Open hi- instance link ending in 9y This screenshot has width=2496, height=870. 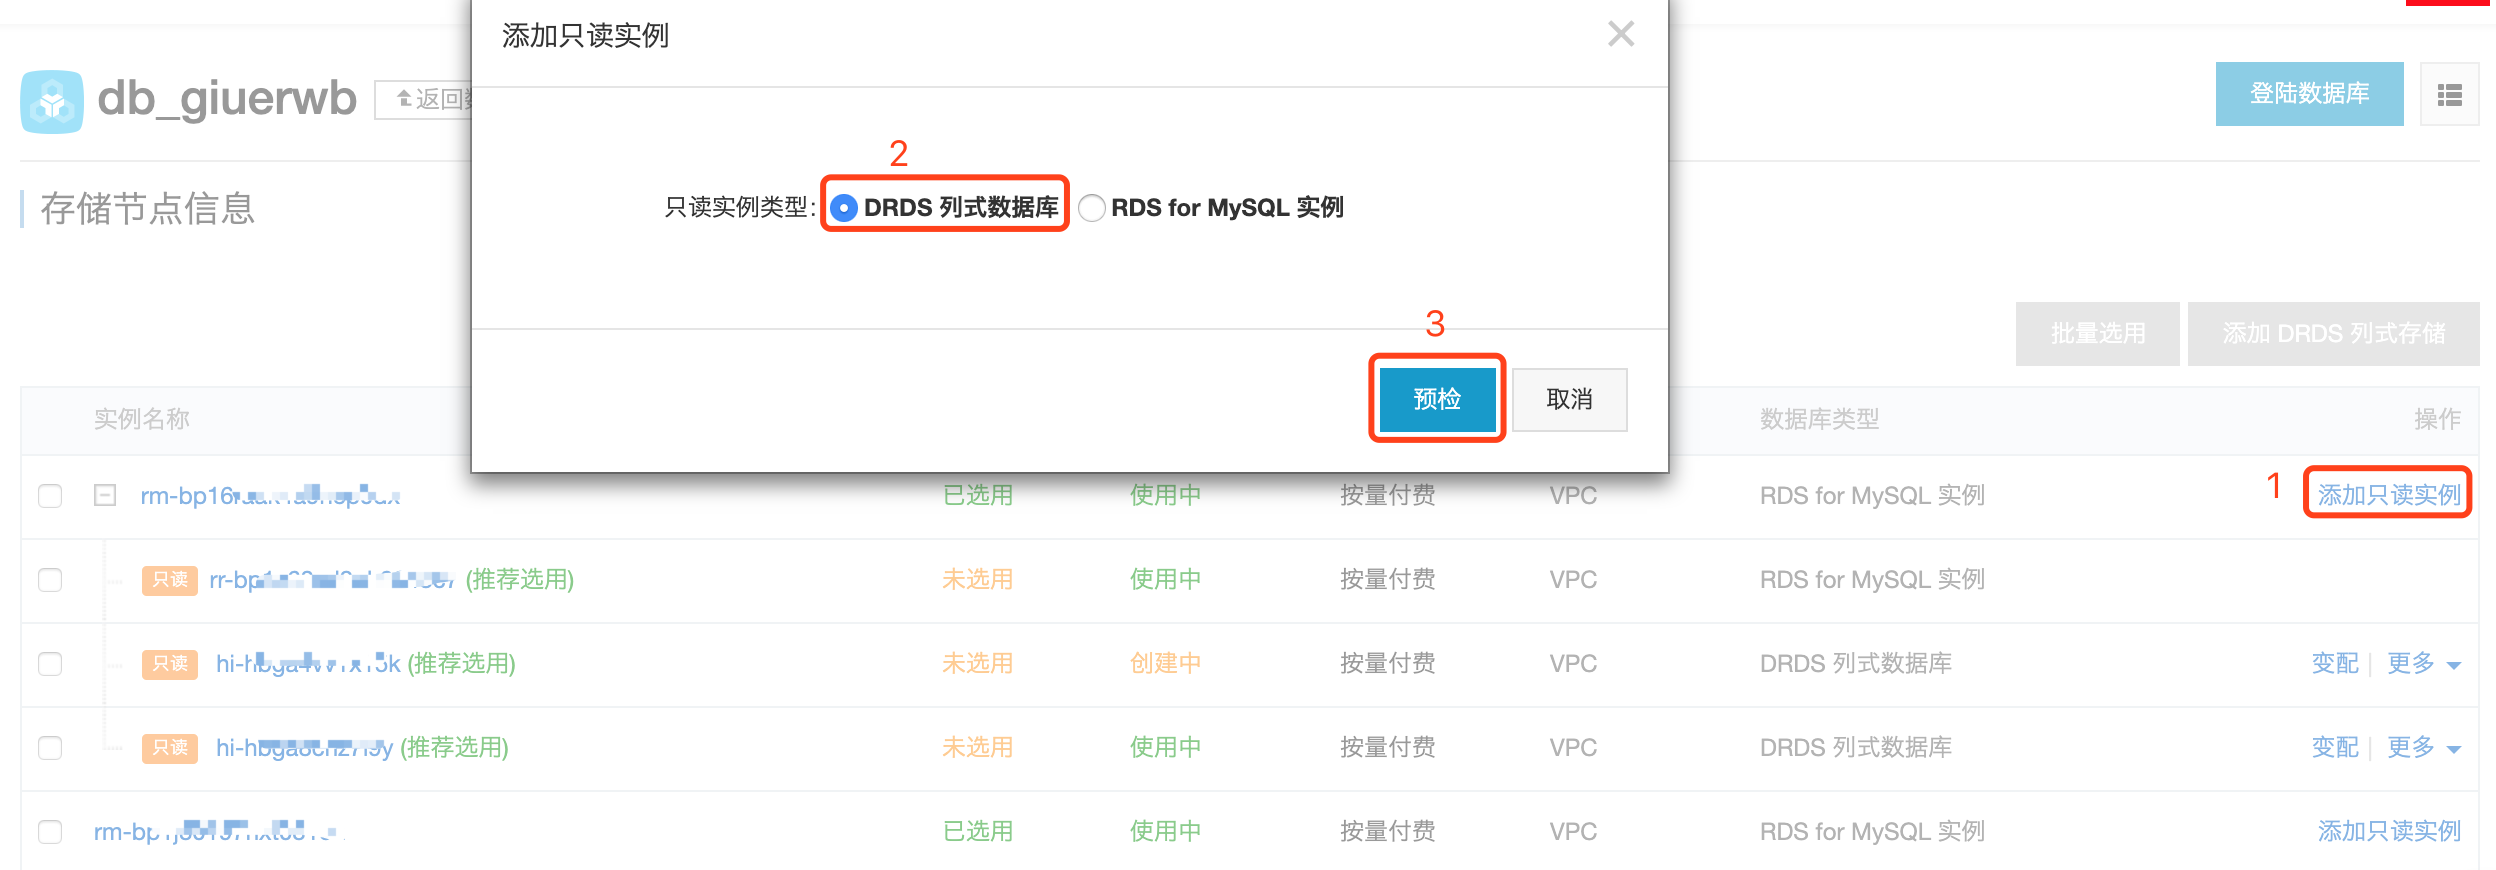(x=304, y=747)
